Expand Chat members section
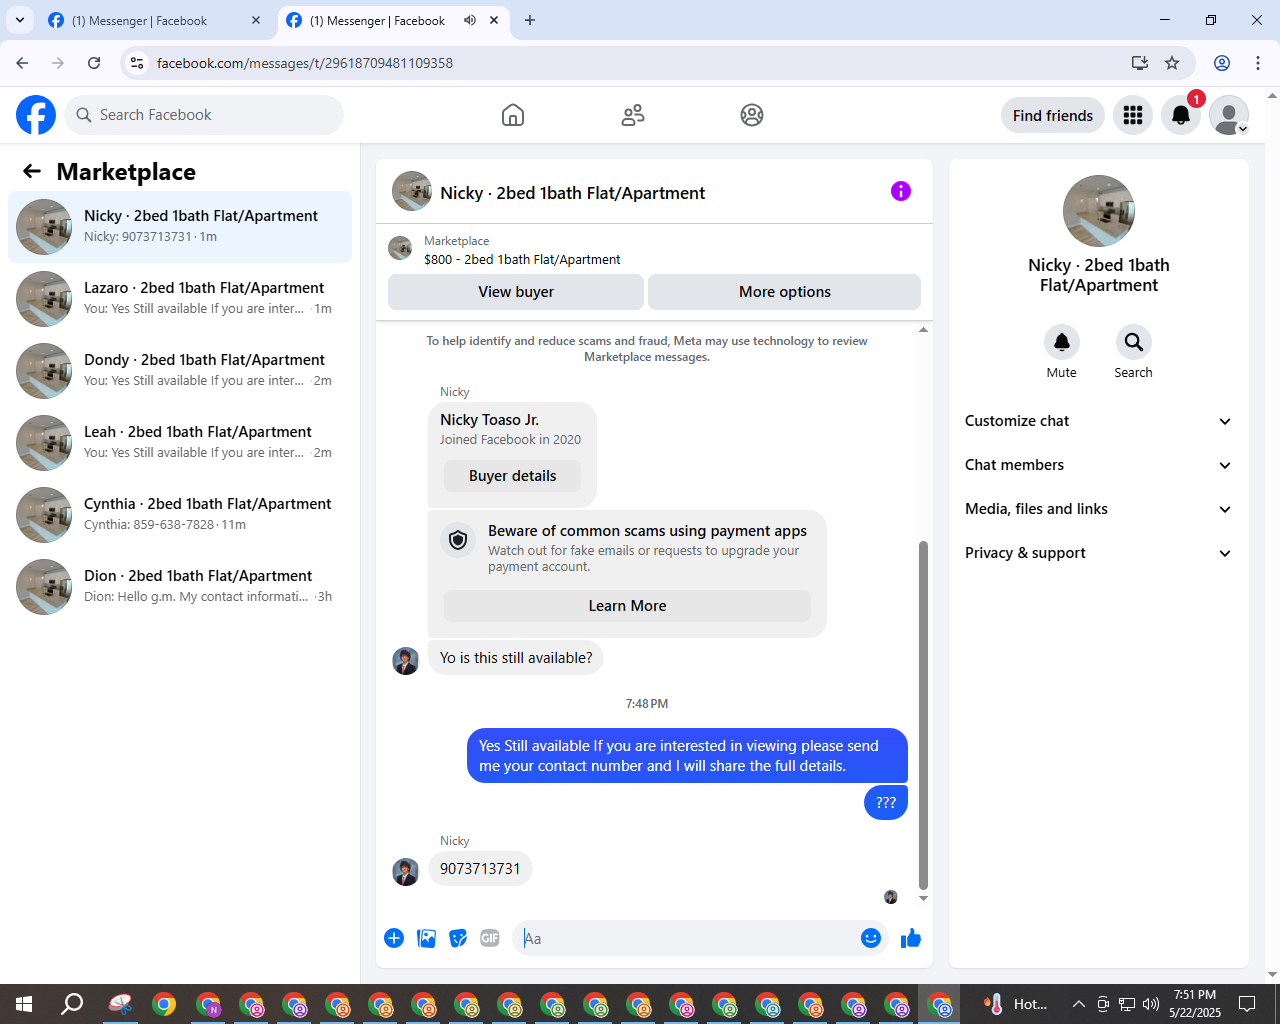 click(x=1098, y=465)
